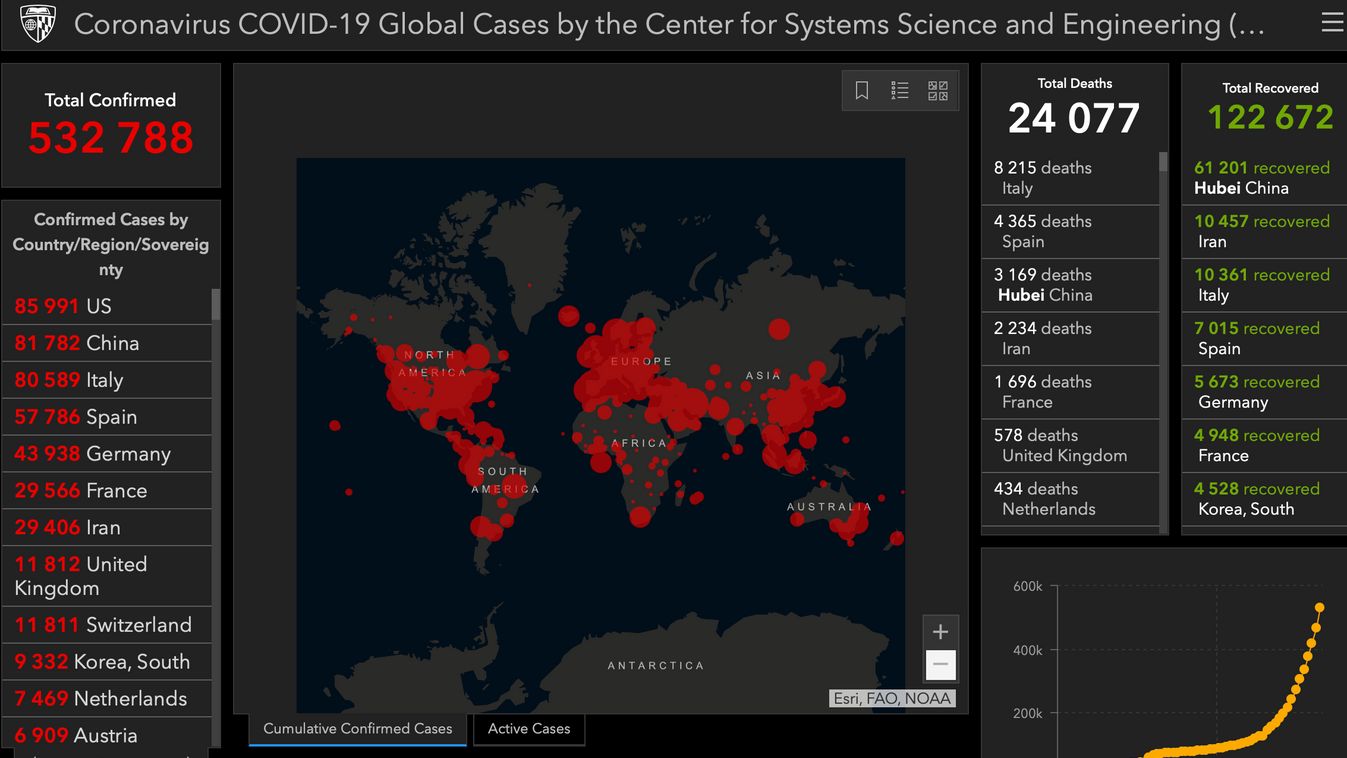Click the 5 673 recovered Germany entry
Viewport: 1347px width, 758px height.
point(1264,392)
